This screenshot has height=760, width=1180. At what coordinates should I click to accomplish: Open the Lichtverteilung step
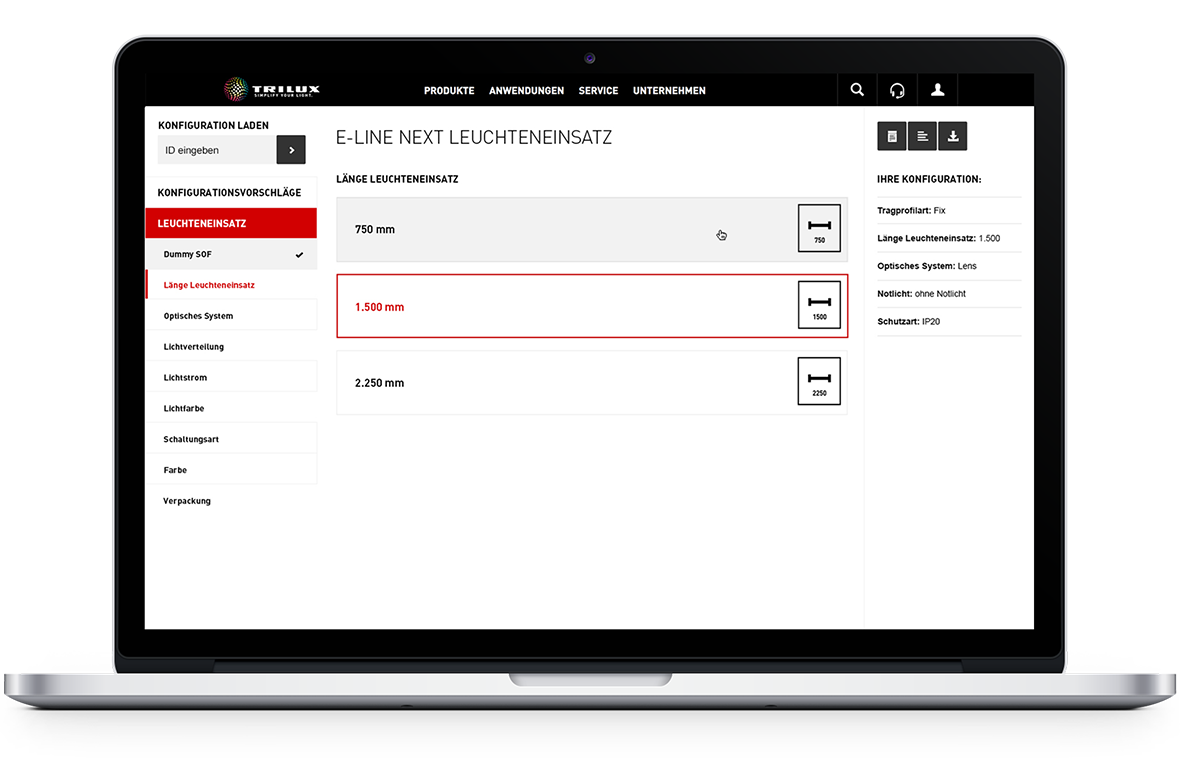(231, 347)
